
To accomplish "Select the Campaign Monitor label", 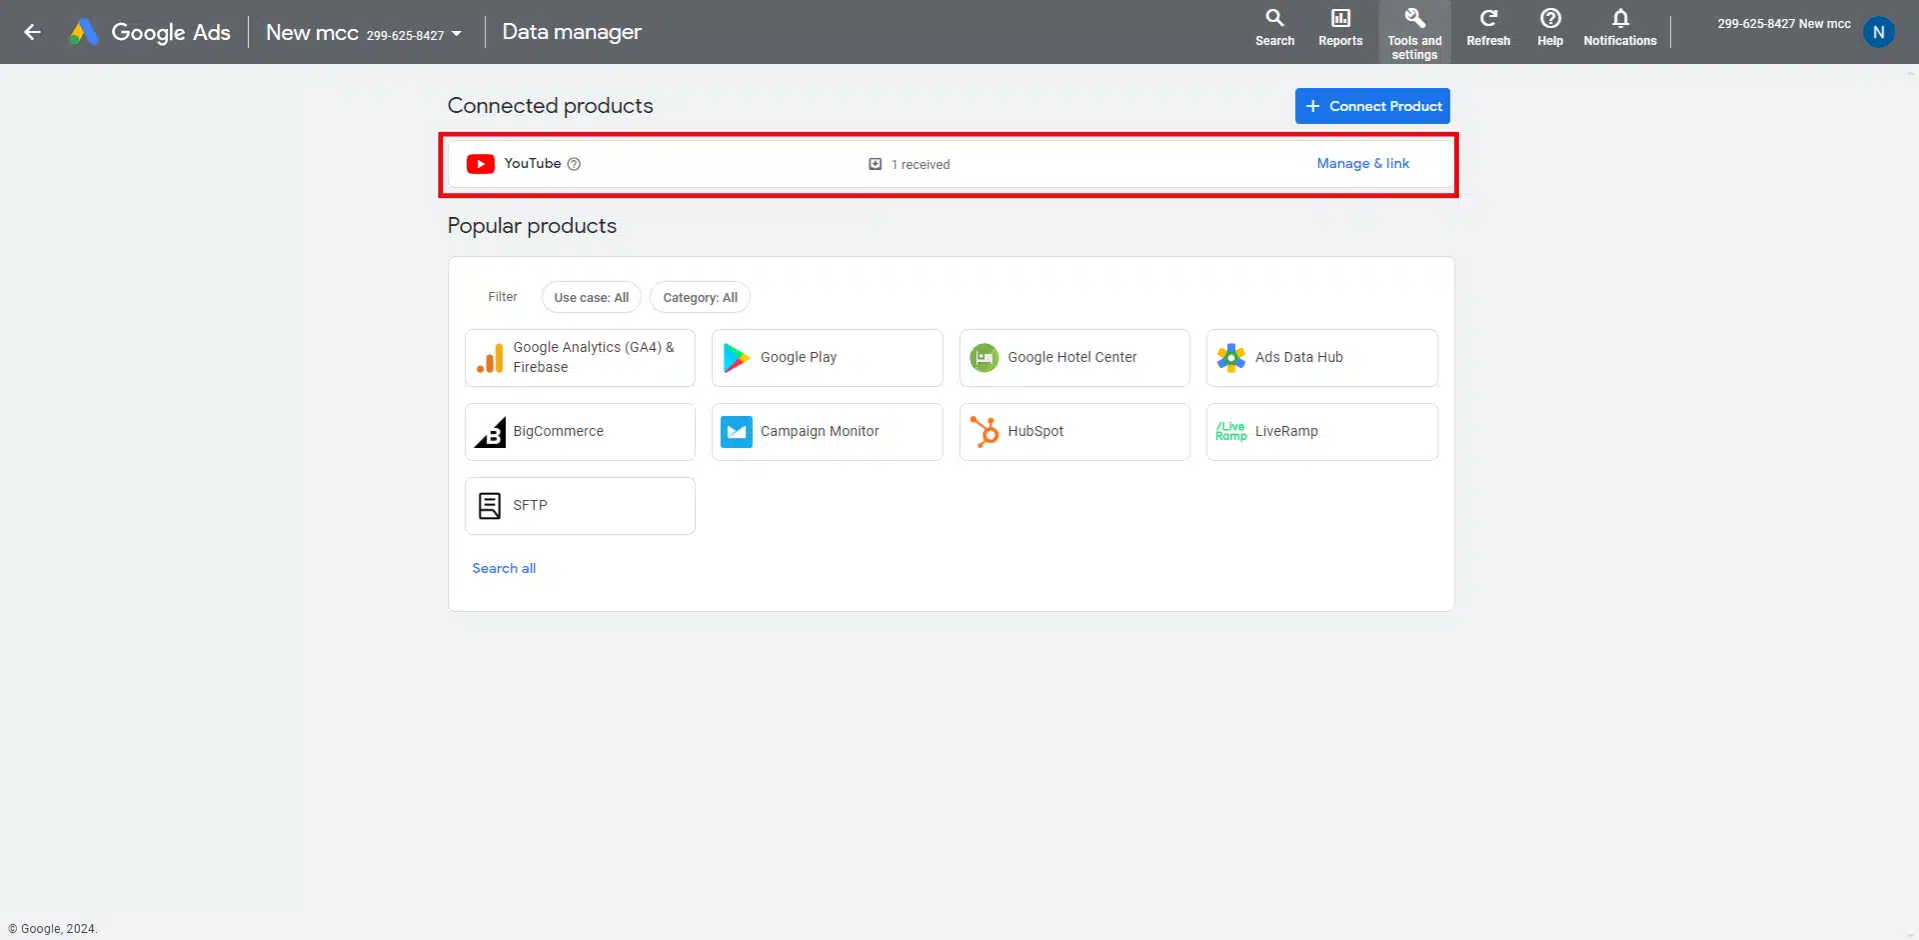I will [820, 431].
